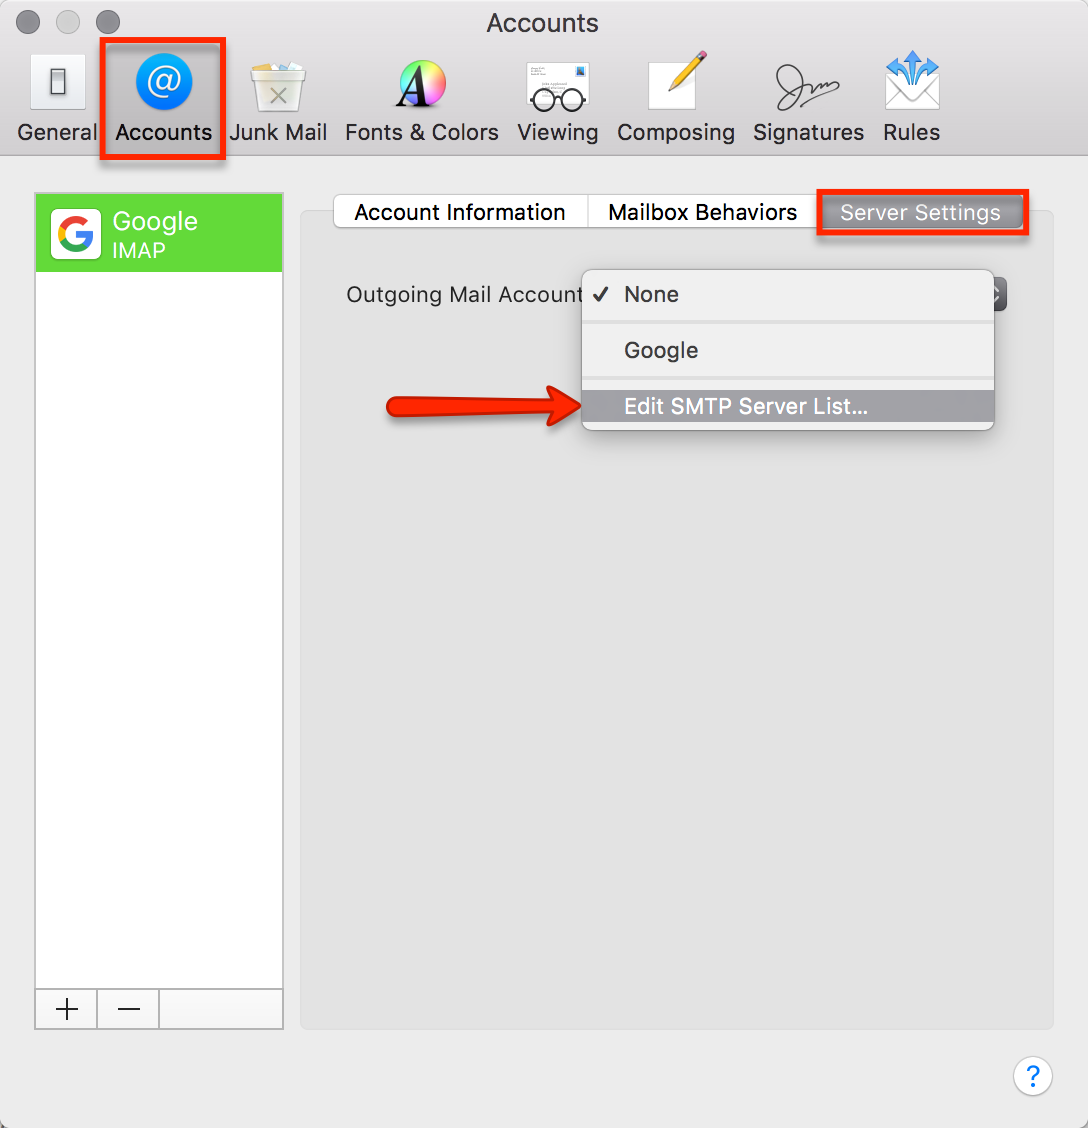Select the Accounts icon
1088x1128 pixels.
click(162, 95)
